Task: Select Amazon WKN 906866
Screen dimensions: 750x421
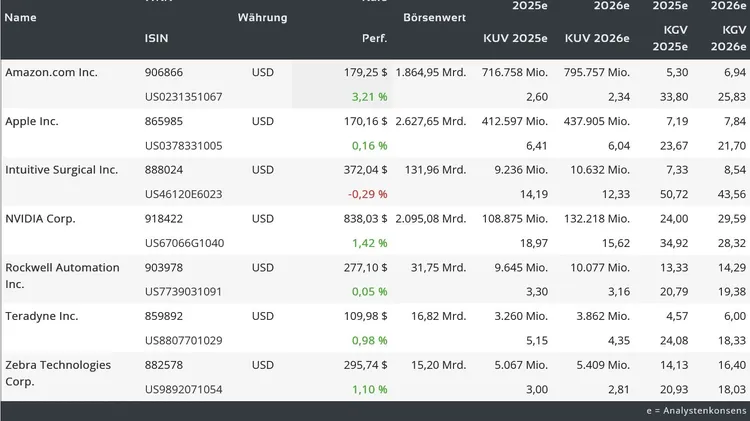Action: [x=164, y=72]
